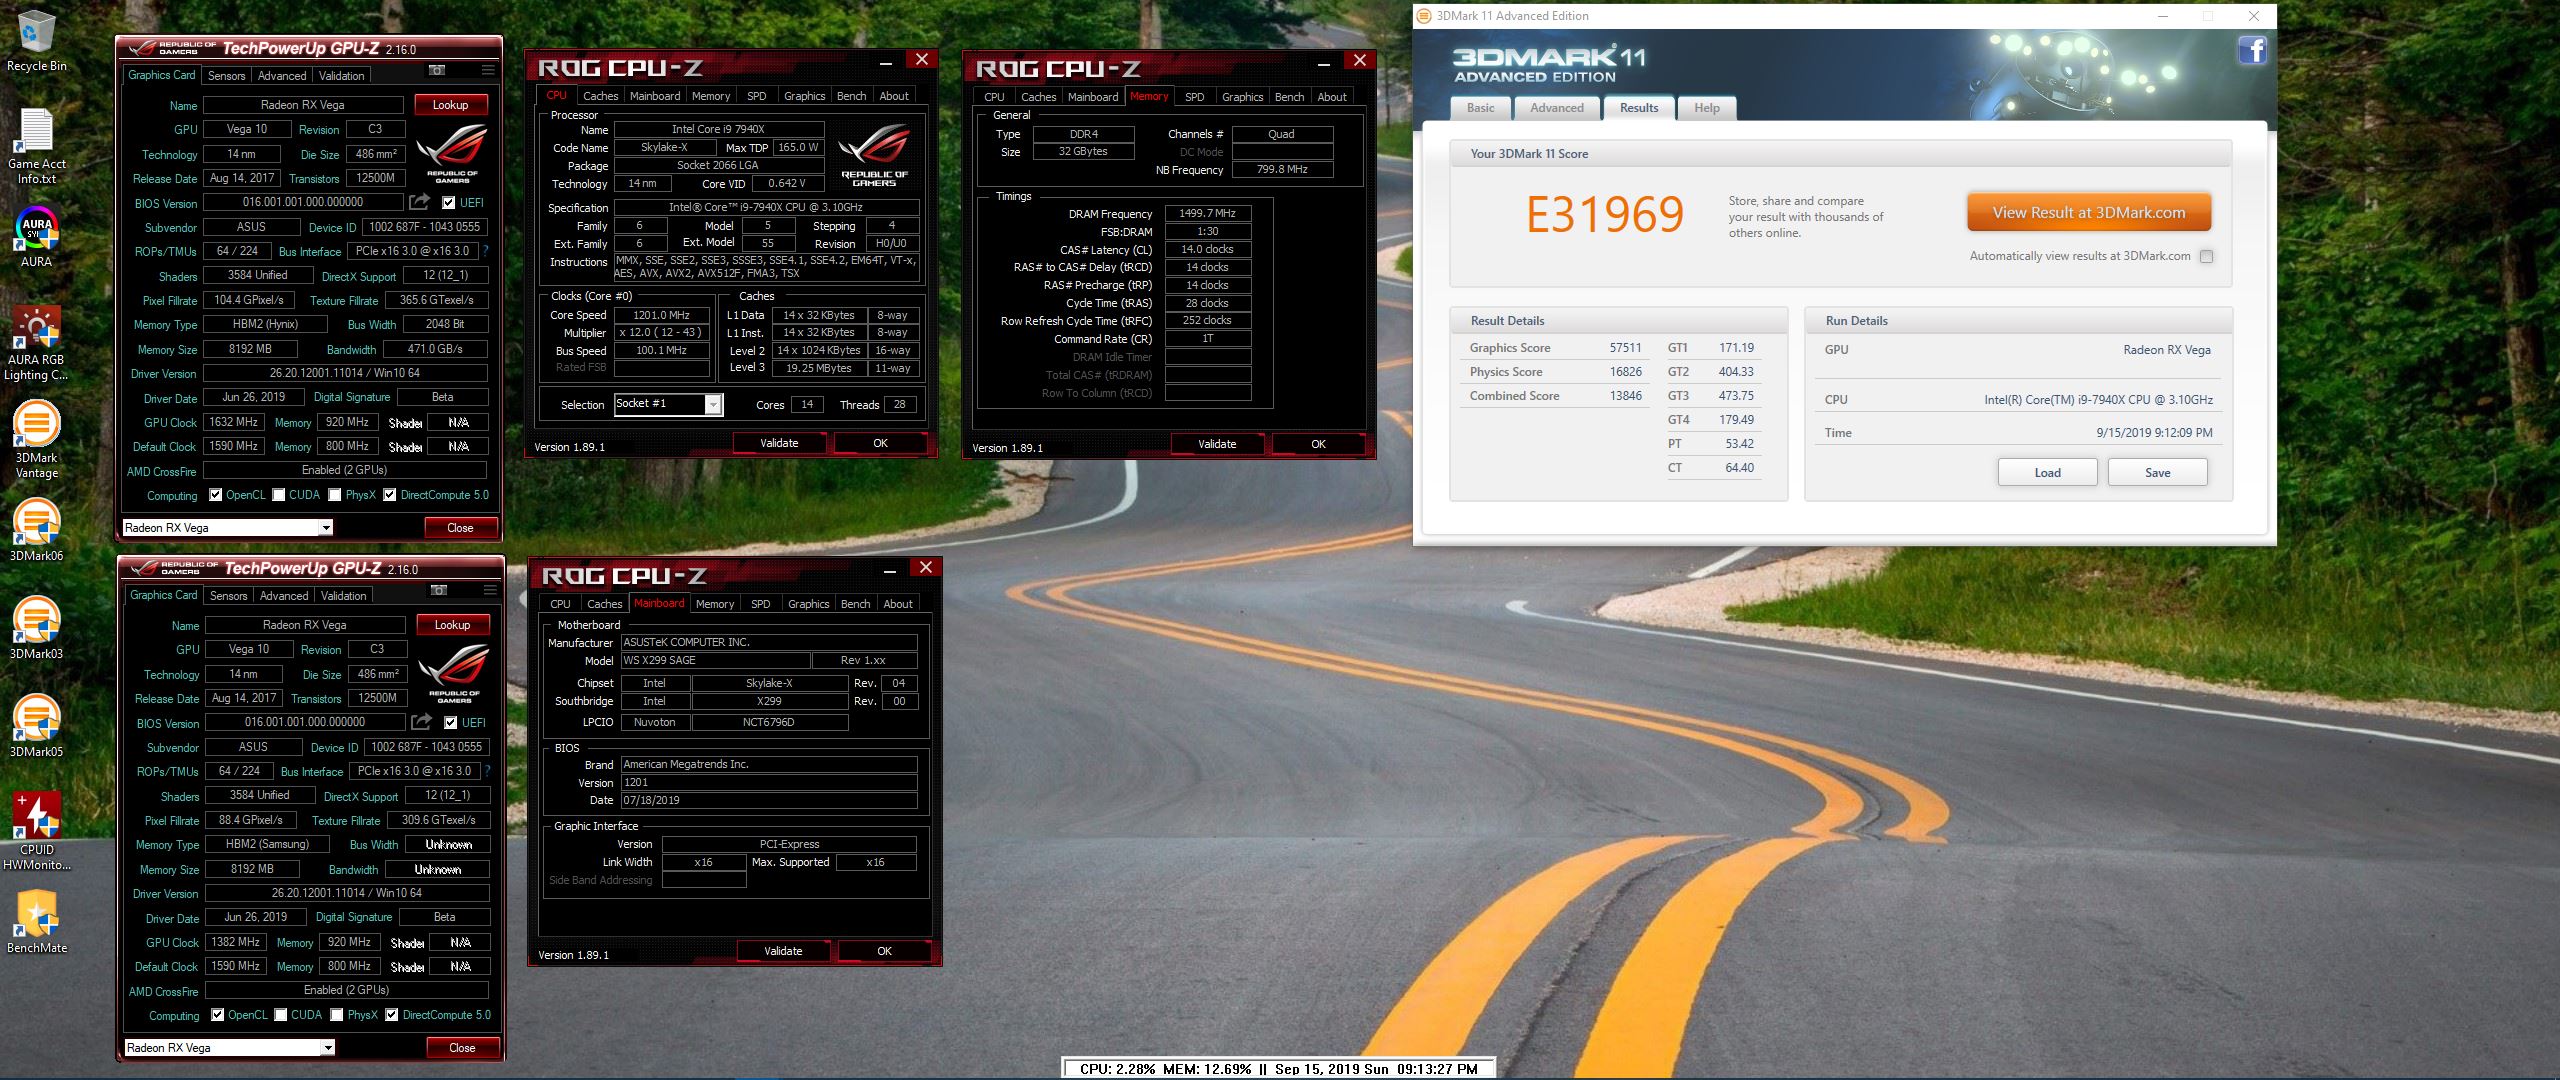Click BIOS export icon in bottom GPU-Z window
The width and height of the screenshot is (2560, 1080).
coord(422,722)
